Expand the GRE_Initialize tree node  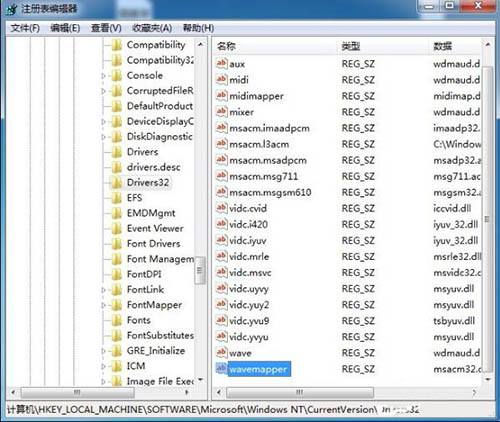[103, 351]
